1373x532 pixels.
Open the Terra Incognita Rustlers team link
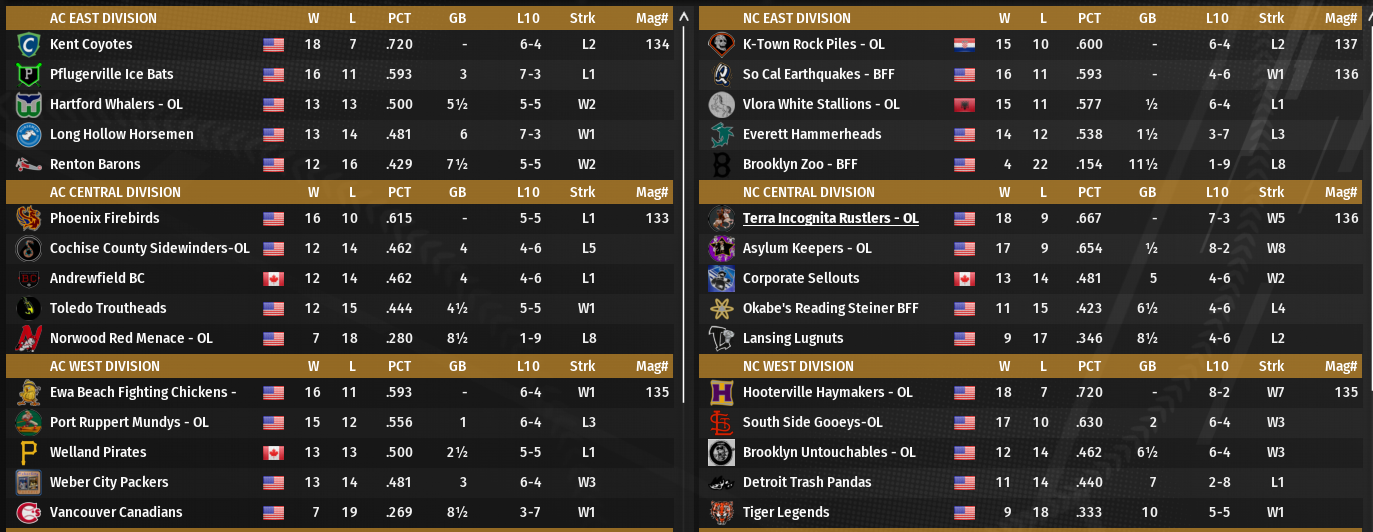coord(830,219)
